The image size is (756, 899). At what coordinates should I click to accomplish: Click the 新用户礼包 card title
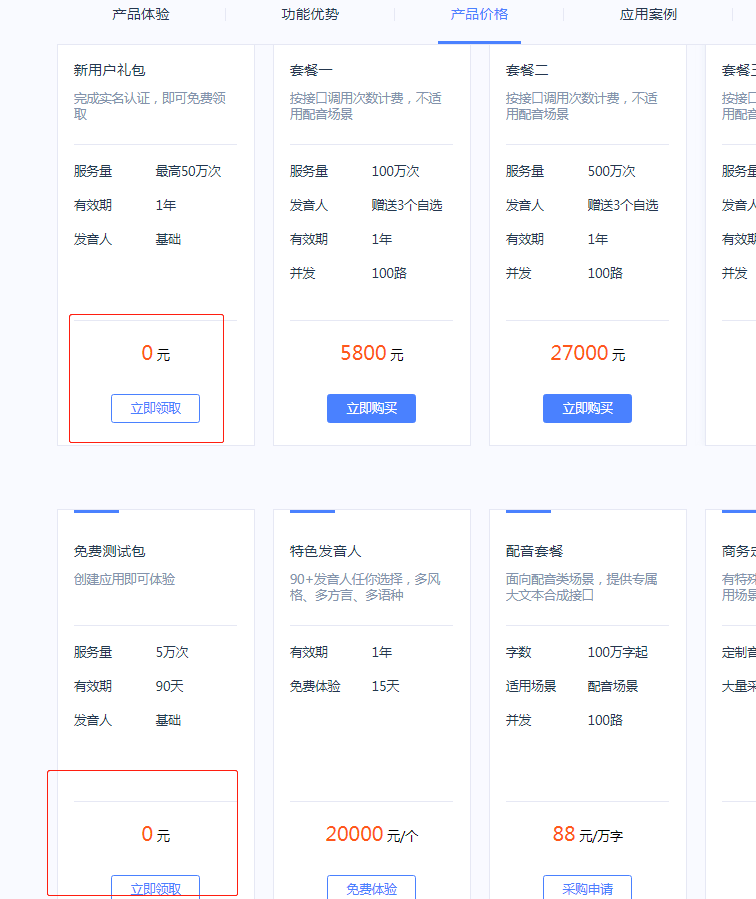tap(109, 70)
